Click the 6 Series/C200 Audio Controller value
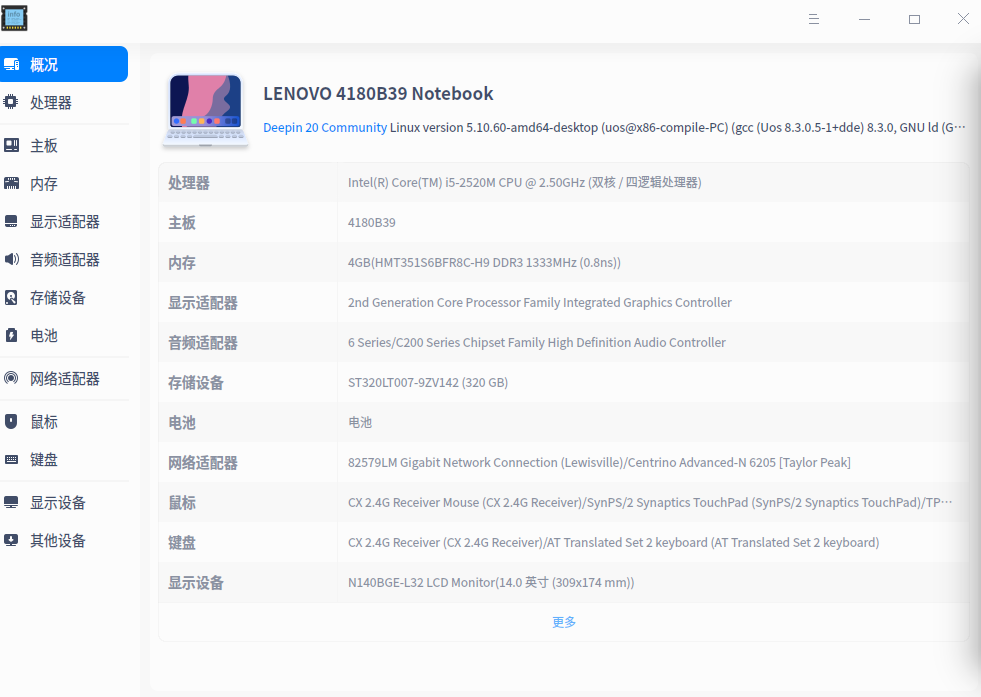 (537, 343)
